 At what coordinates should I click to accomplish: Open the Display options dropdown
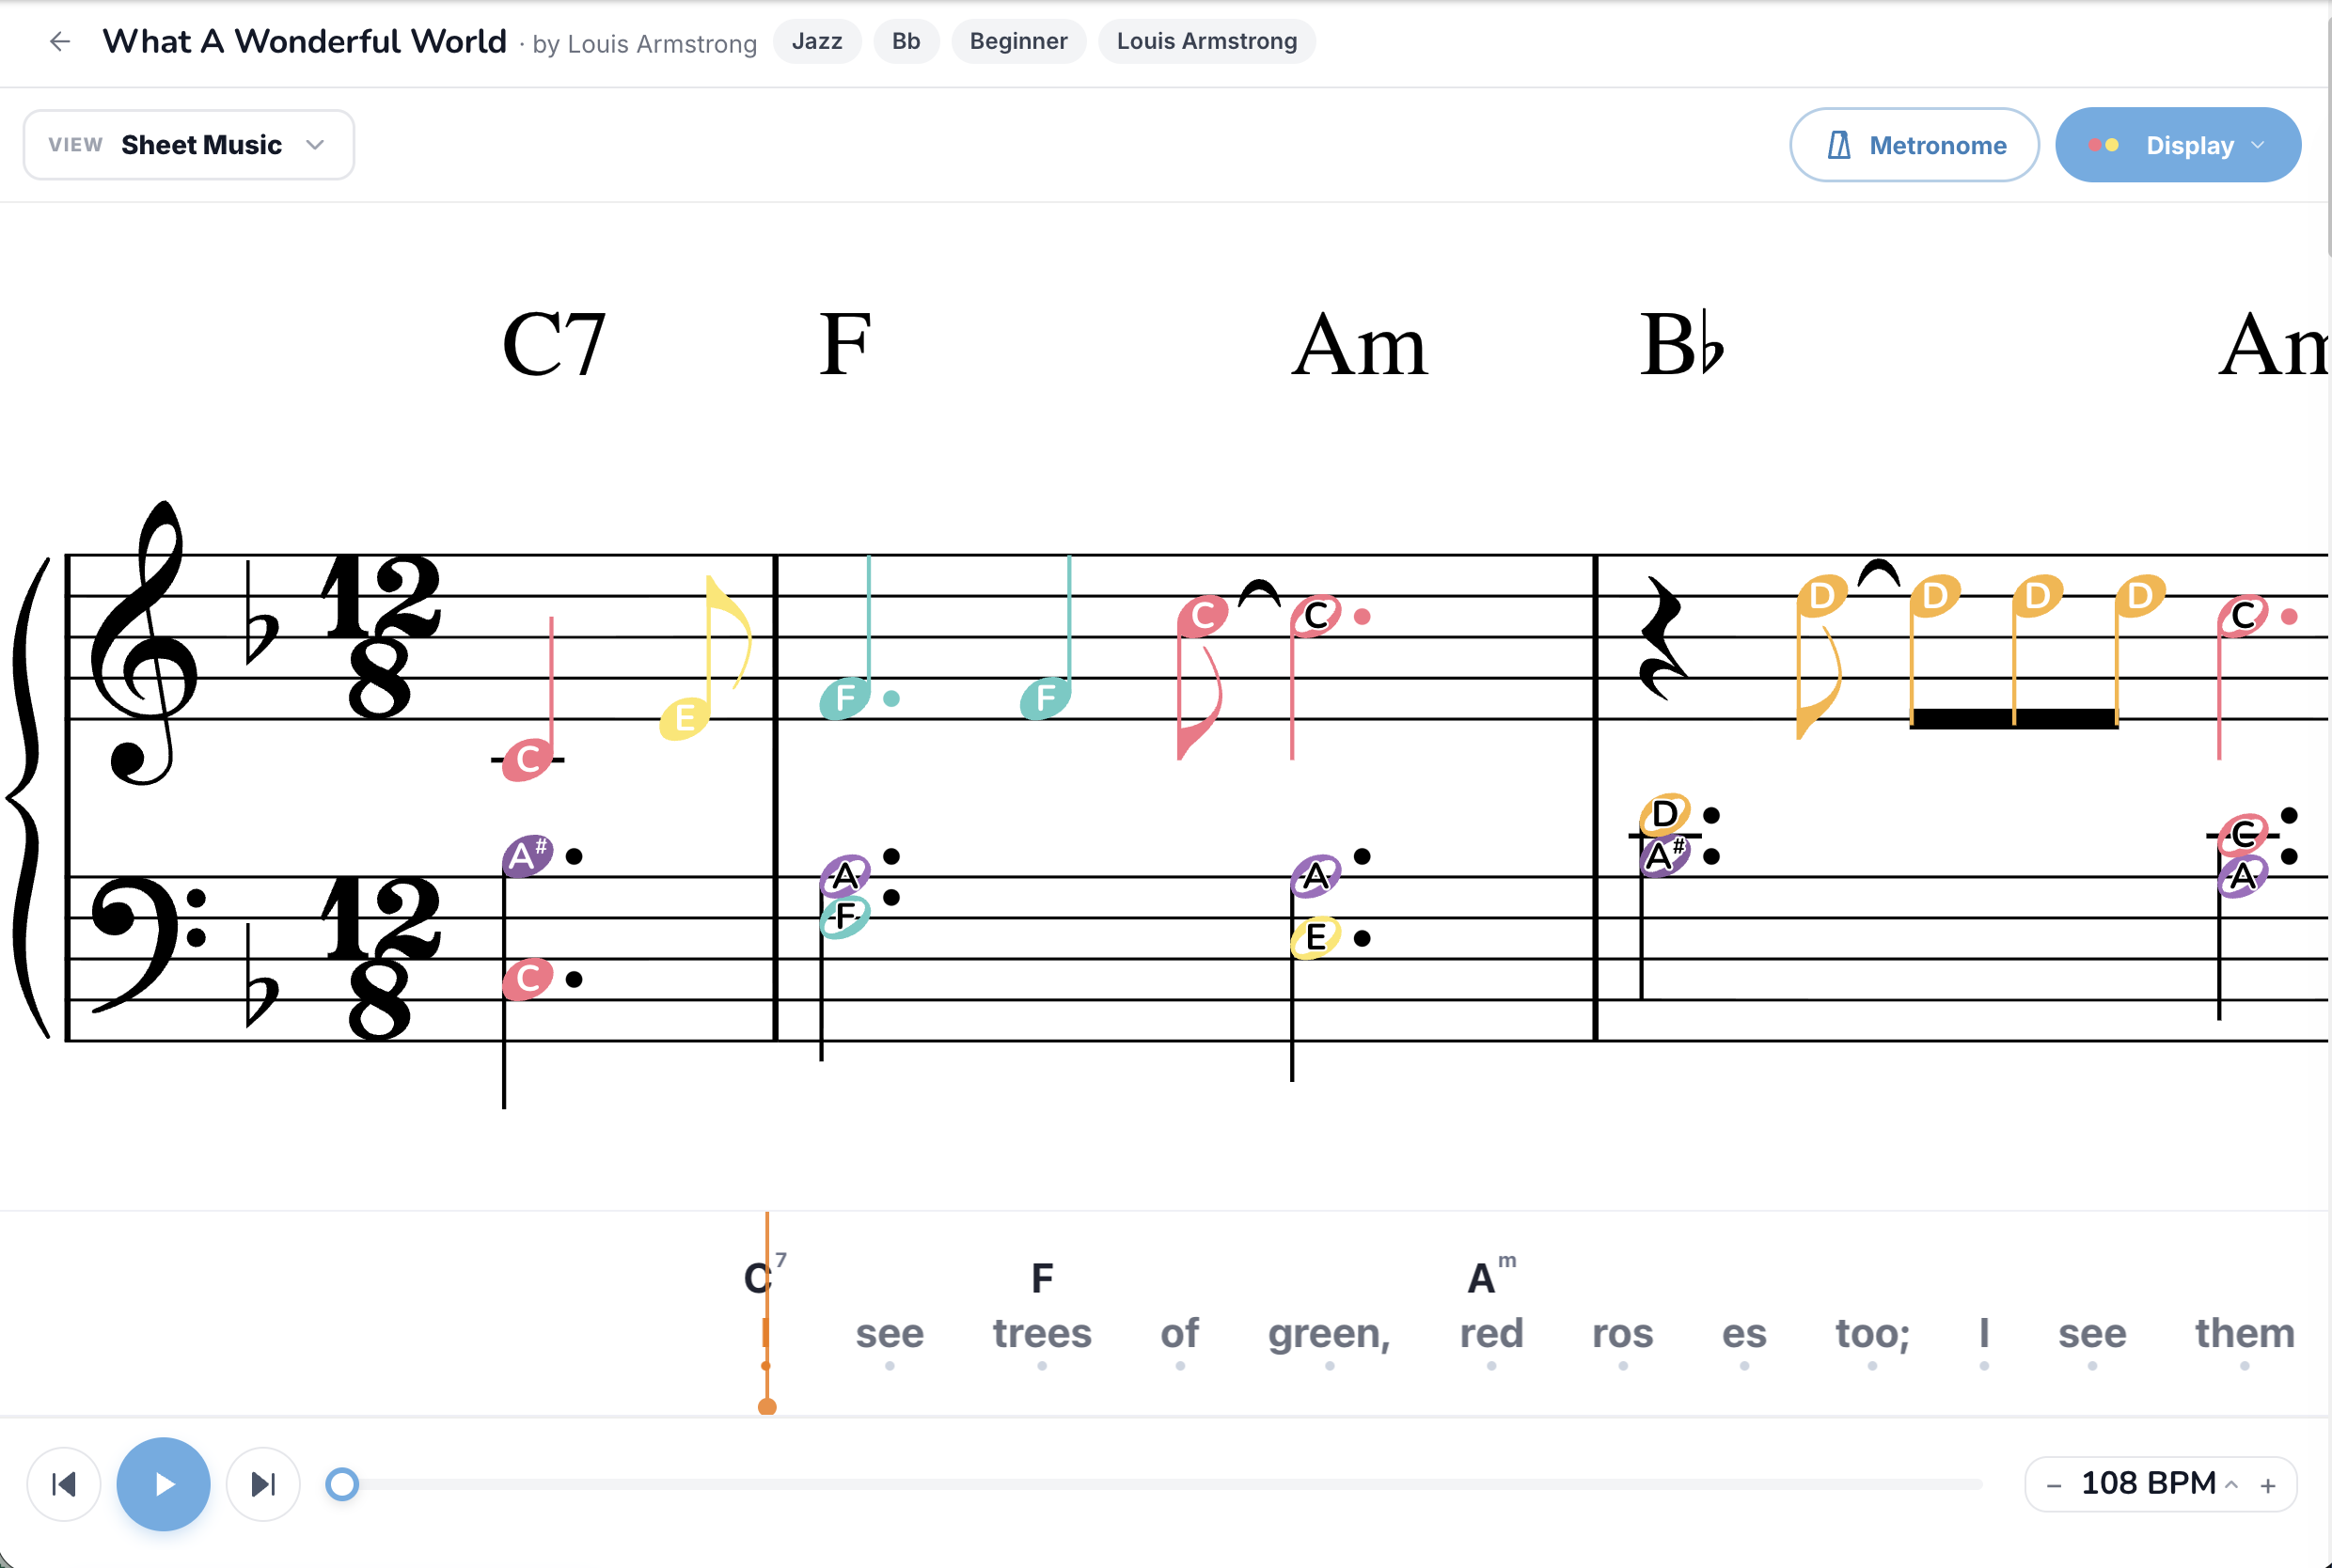(2177, 145)
